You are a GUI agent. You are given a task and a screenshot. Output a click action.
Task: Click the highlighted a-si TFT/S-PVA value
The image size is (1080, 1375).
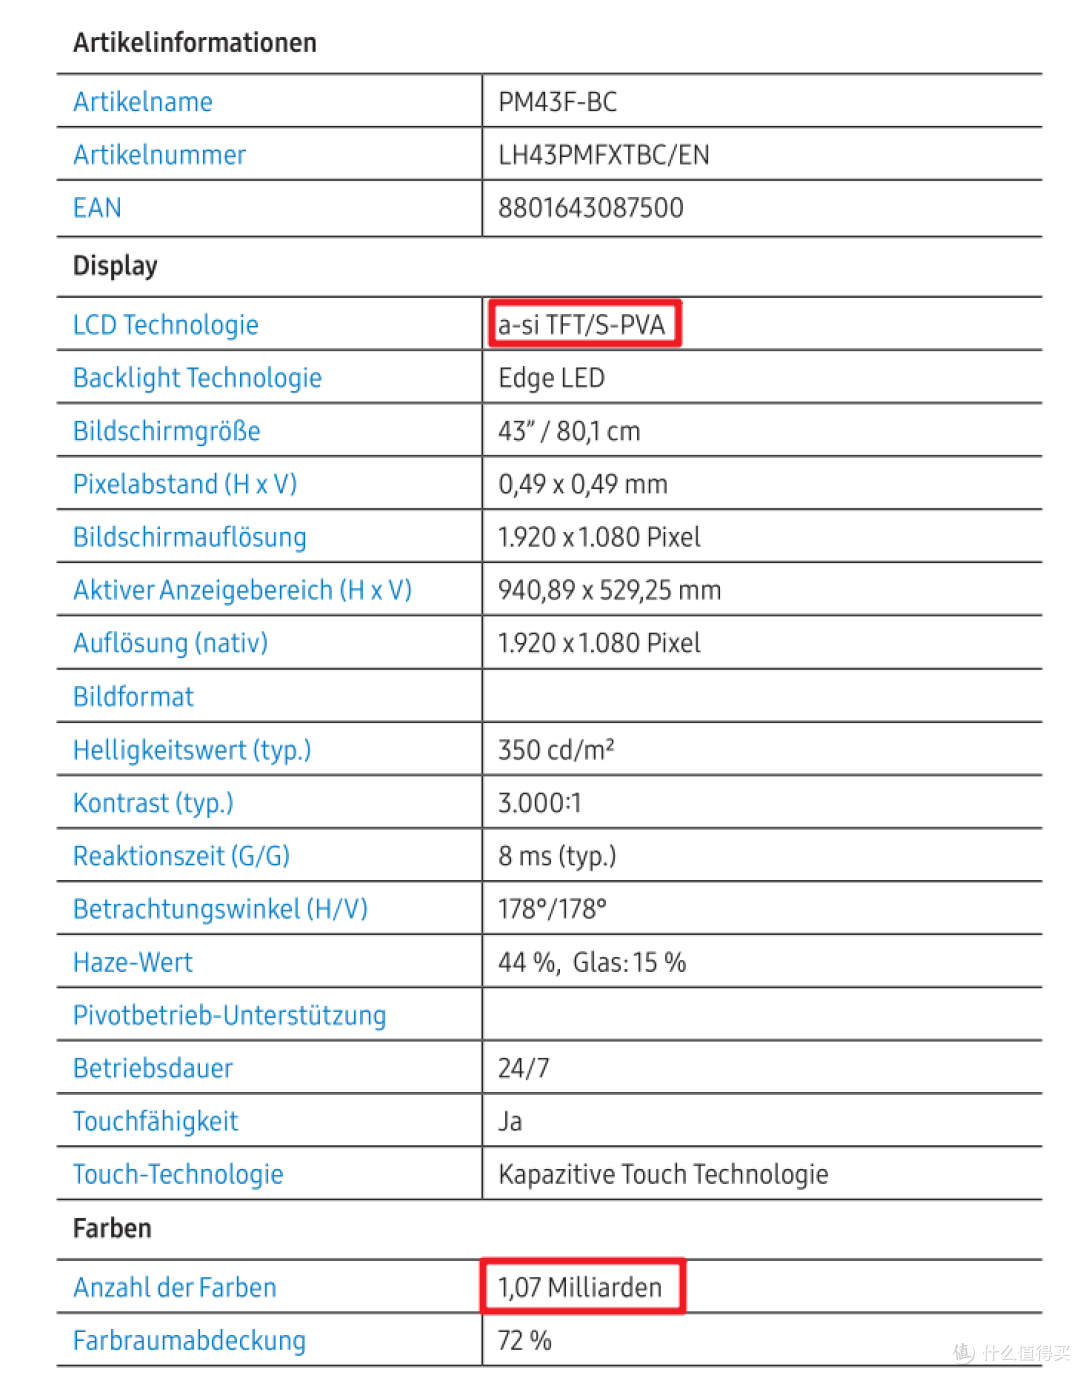pyautogui.click(x=584, y=324)
